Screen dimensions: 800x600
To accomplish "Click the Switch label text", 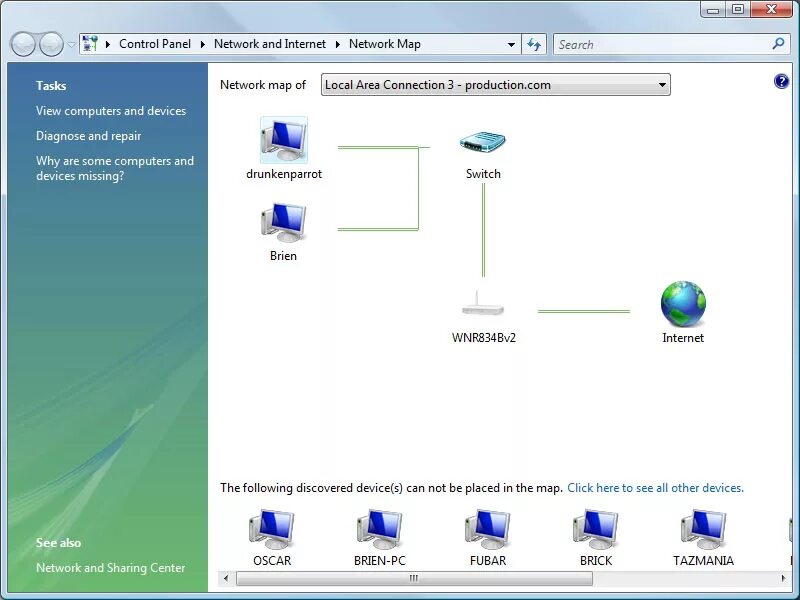I will point(483,174).
